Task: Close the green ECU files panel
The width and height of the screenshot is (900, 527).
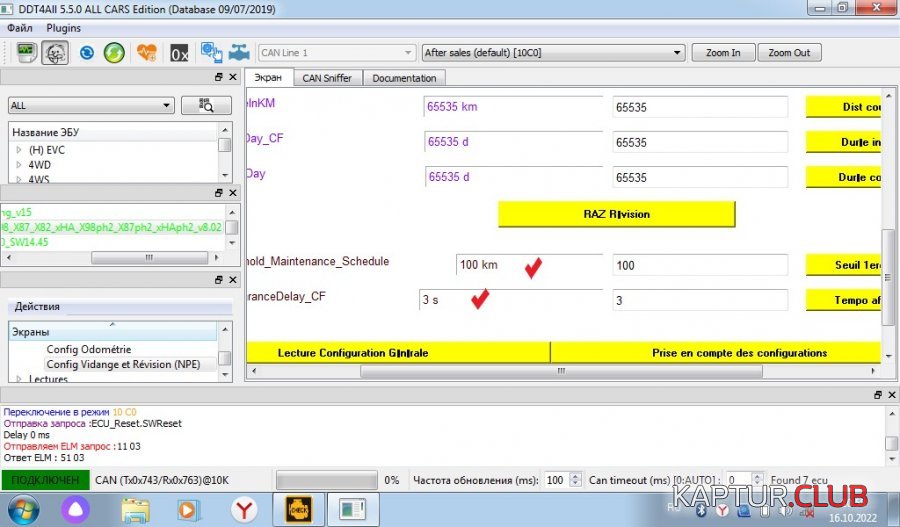Action: pyautogui.click(x=232, y=193)
